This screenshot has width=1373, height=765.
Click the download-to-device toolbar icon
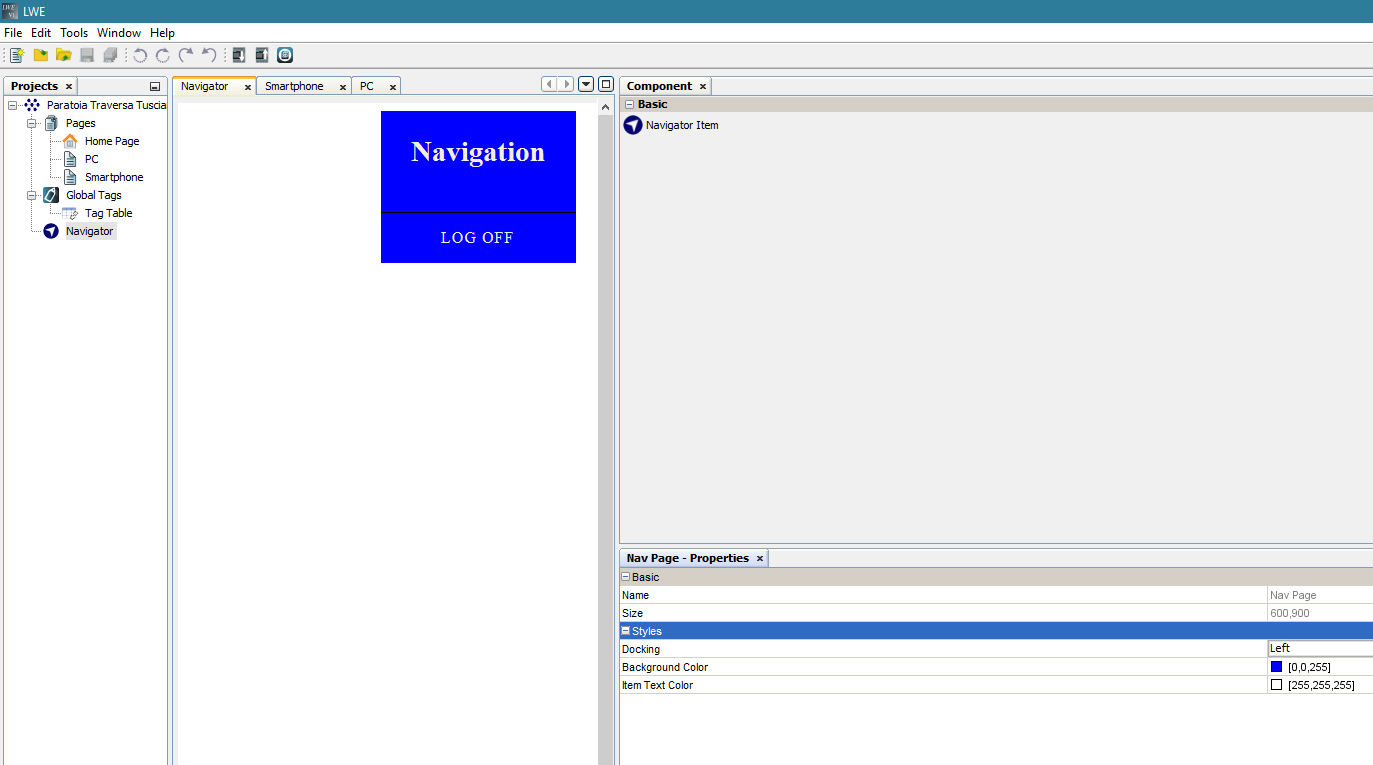pos(239,55)
